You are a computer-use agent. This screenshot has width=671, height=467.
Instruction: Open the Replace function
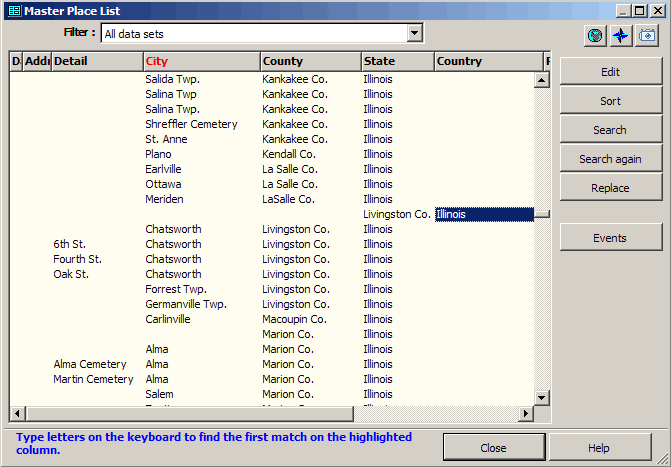(x=610, y=188)
